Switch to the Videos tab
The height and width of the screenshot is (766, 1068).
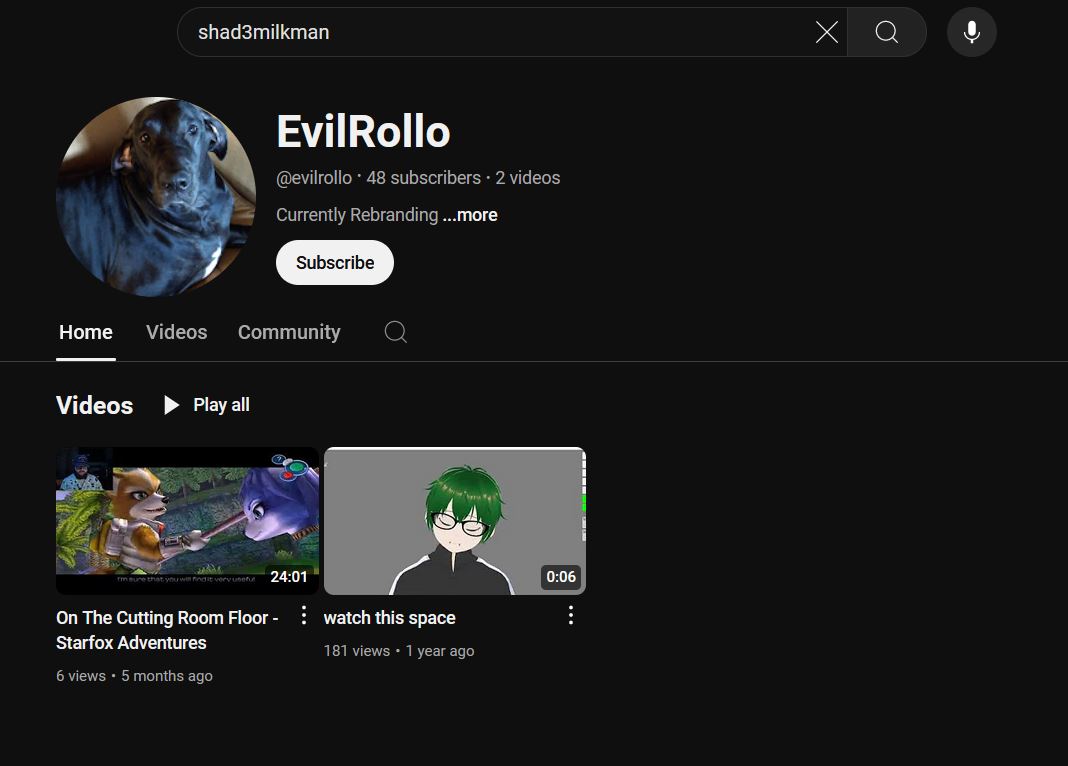pos(176,332)
